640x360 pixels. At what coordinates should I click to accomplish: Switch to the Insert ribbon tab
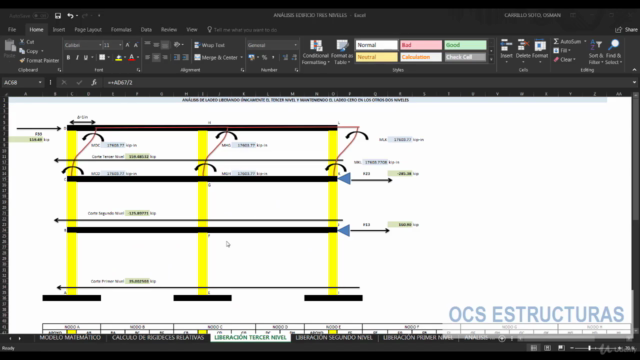tap(59, 30)
